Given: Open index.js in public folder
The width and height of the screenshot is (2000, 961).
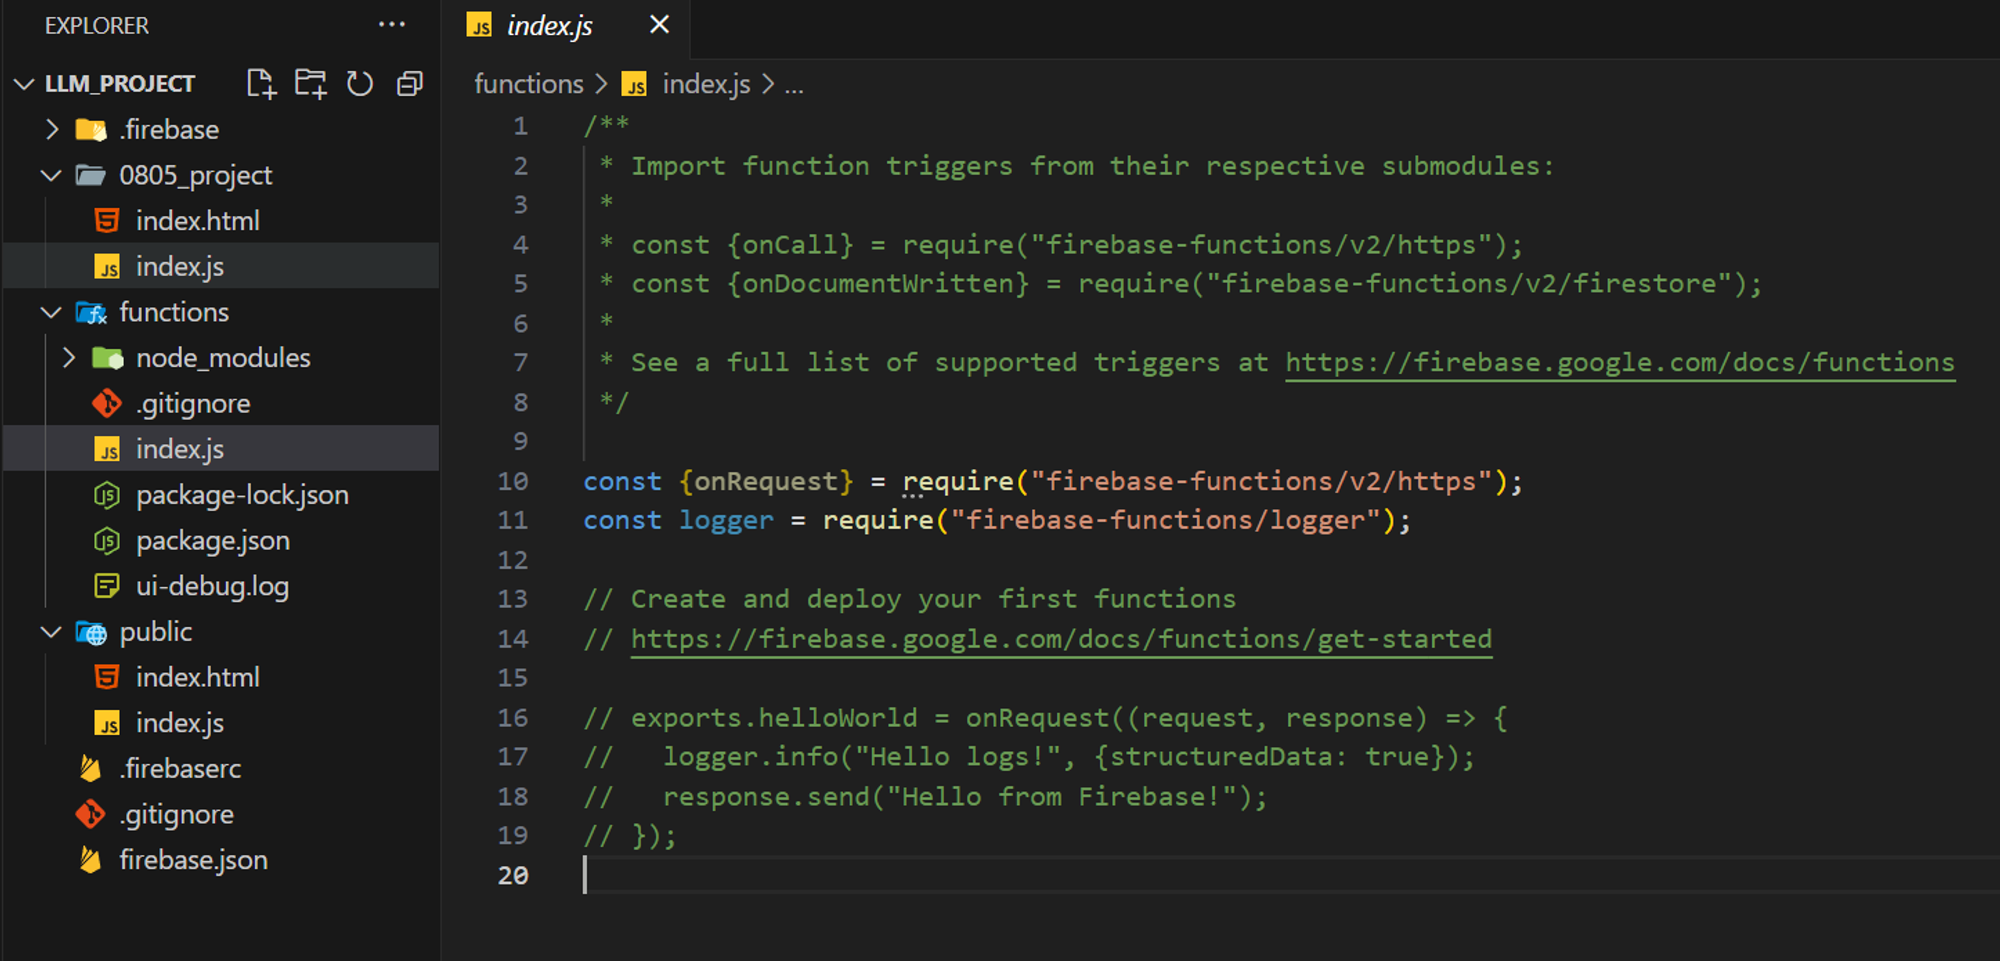Looking at the screenshot, I should [180, 723].
